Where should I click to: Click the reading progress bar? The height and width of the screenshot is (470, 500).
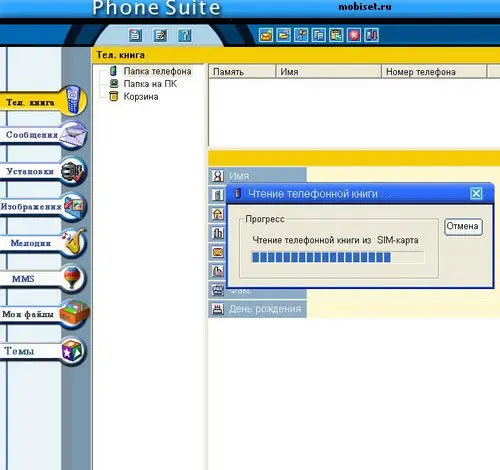(x=338, y=257)
